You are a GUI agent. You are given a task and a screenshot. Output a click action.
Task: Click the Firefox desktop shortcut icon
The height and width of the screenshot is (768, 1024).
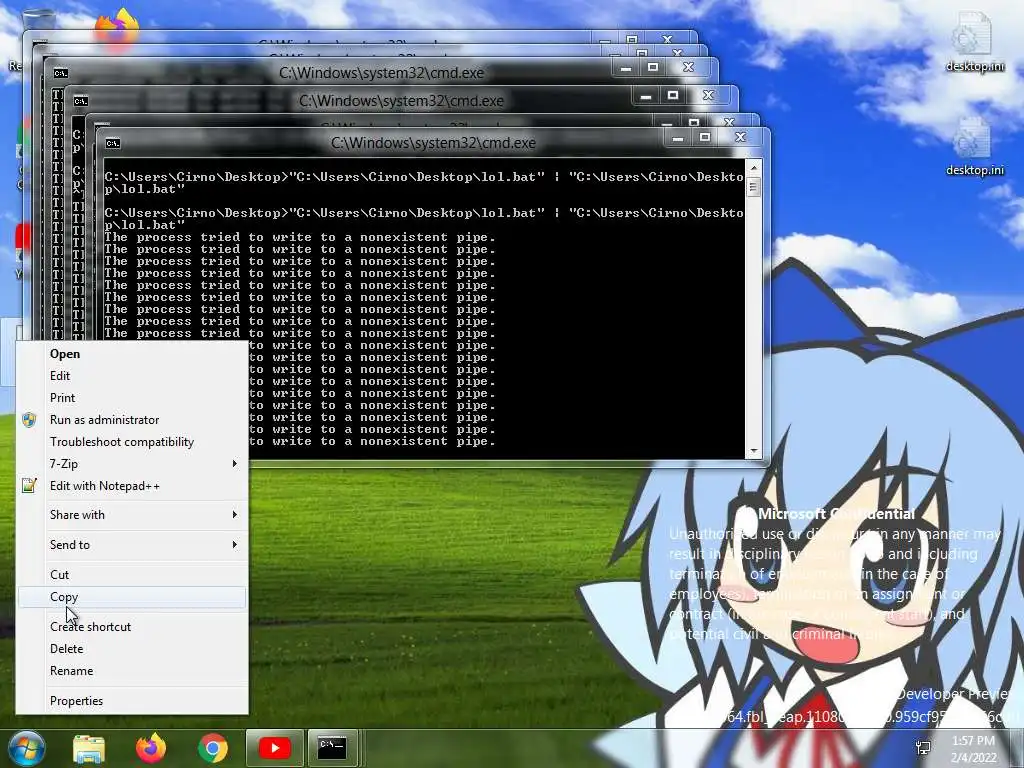[118, 27]
